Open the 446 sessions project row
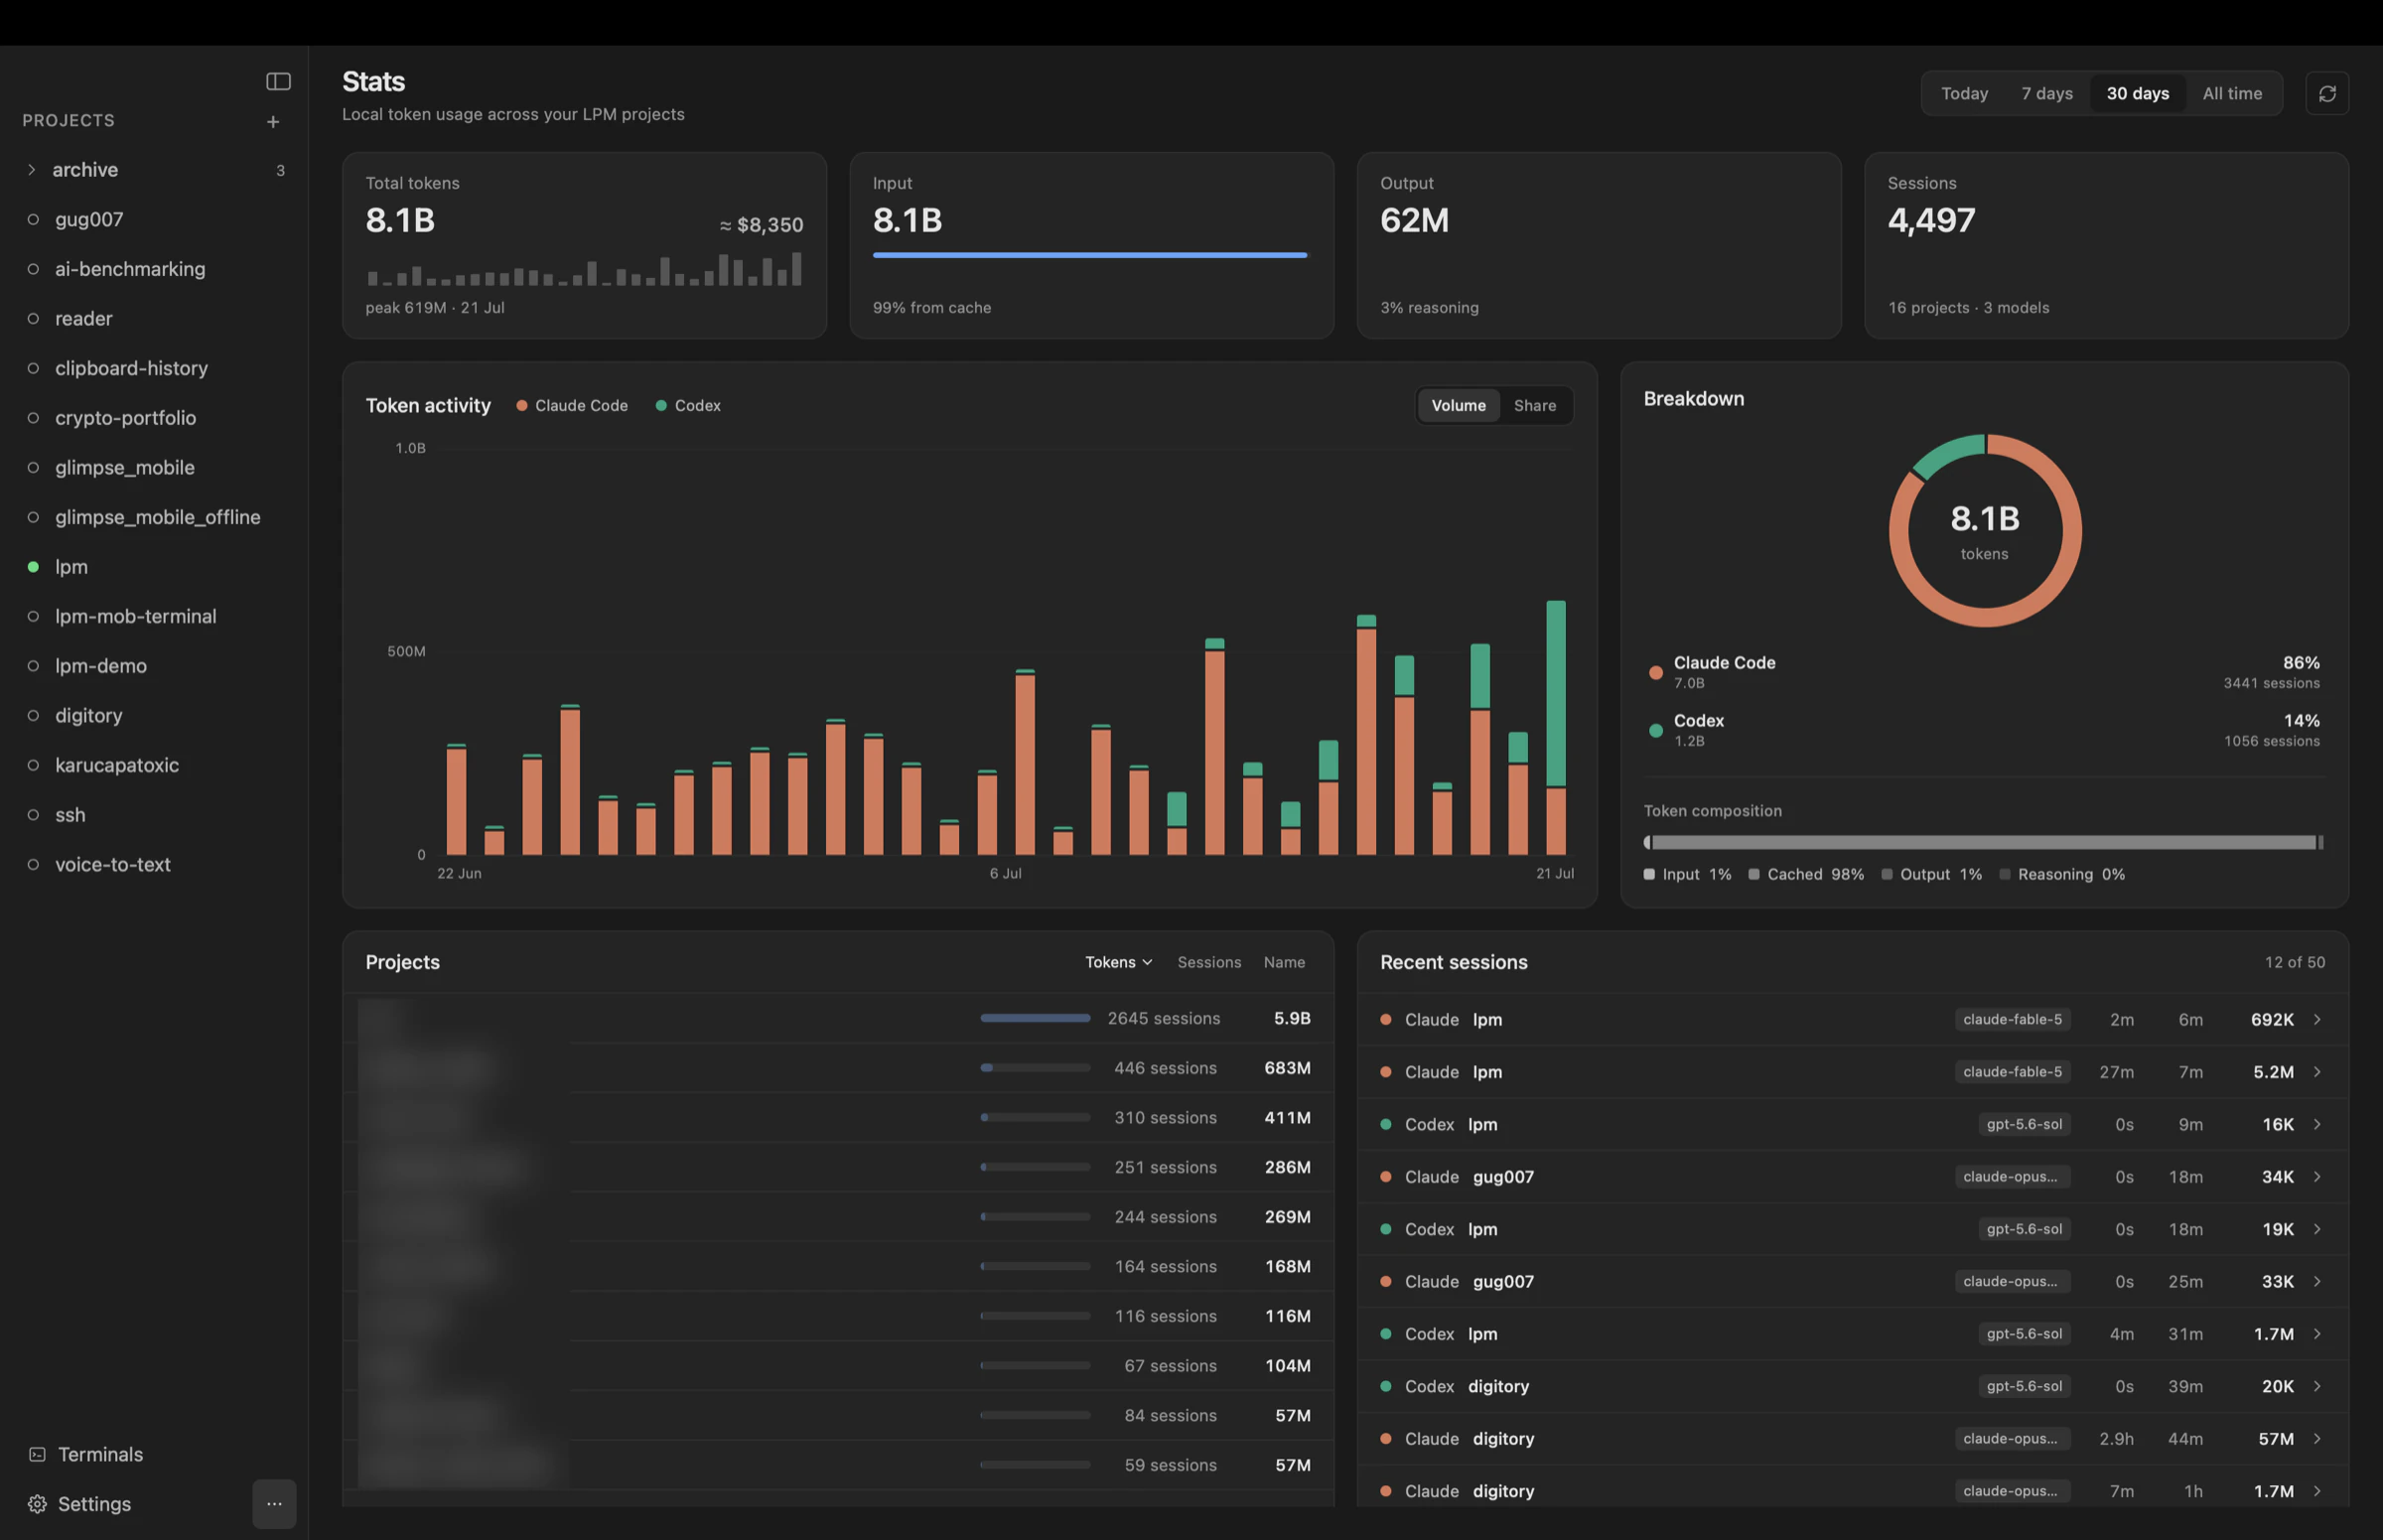Image resolution: width=2383 pixels, height=1540 pixels. [x=838, y=1068]
